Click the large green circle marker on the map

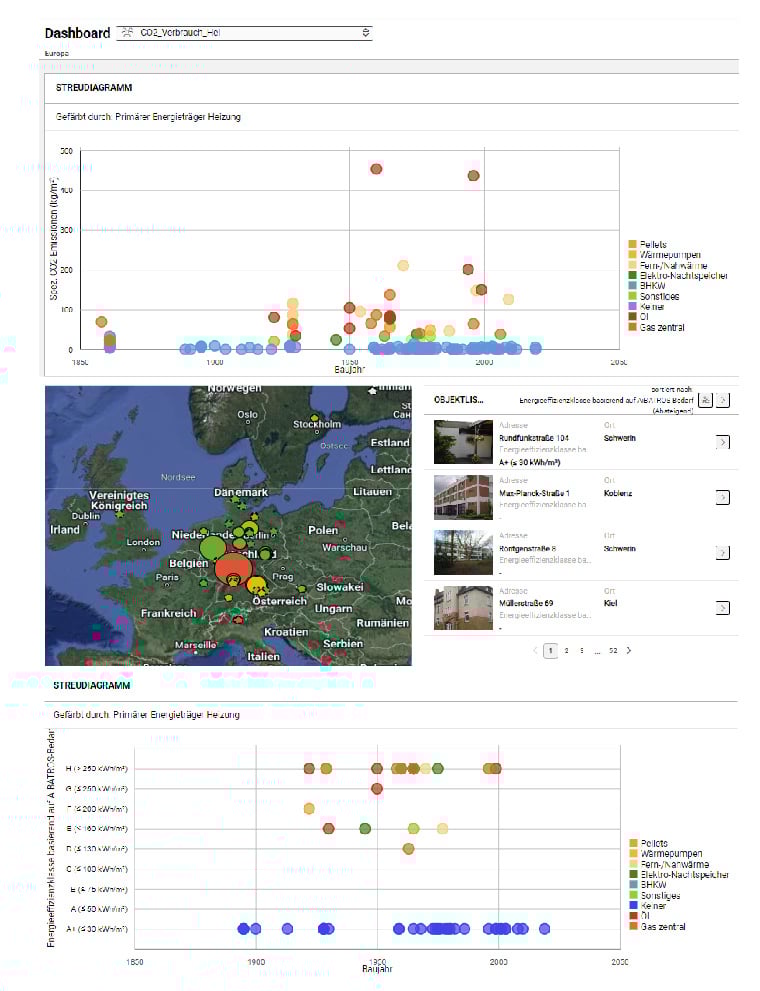click(x=213, y=547)
